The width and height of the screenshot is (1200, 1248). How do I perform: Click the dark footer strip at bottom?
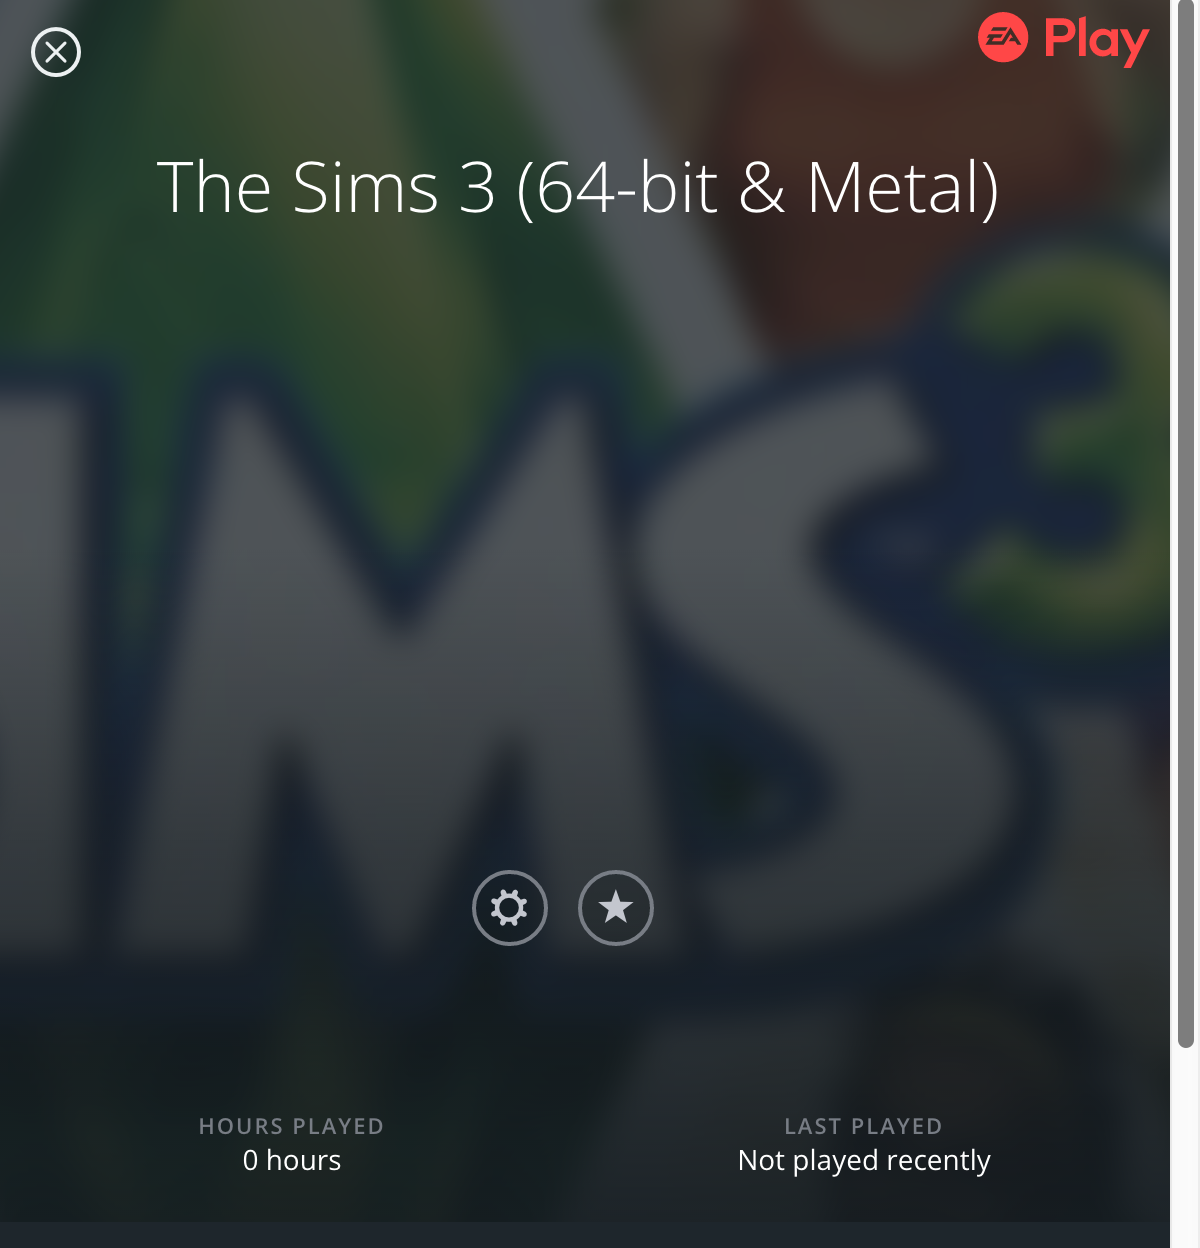[585, 1235]
